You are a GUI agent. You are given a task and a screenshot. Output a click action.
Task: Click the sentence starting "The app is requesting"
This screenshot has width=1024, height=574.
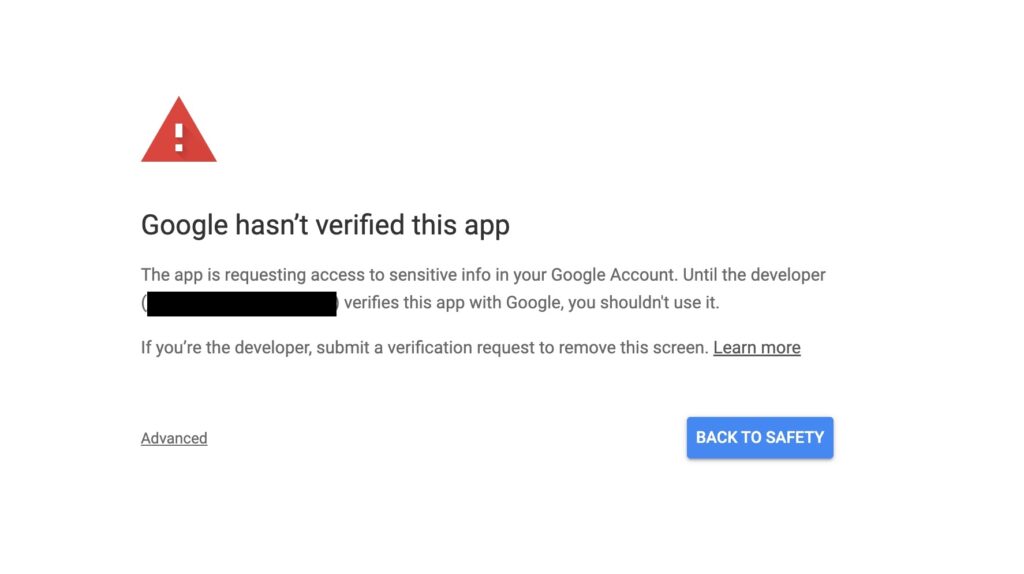click(409, 275)
